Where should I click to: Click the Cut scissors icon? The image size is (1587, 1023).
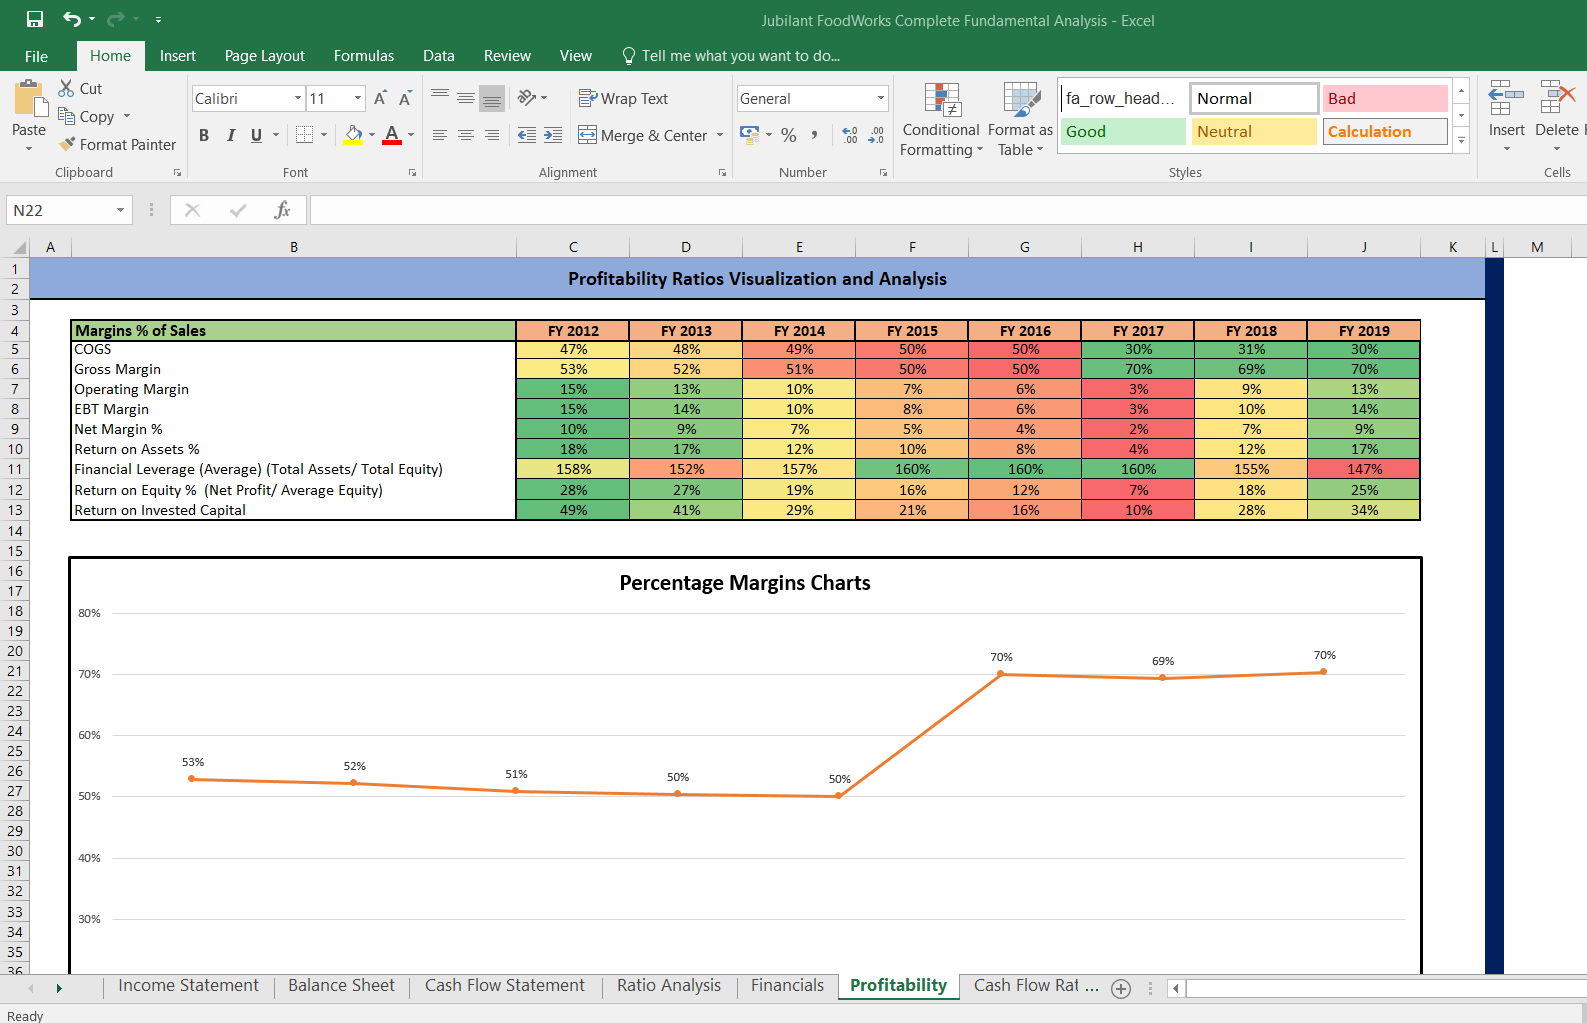click(67, 88)
